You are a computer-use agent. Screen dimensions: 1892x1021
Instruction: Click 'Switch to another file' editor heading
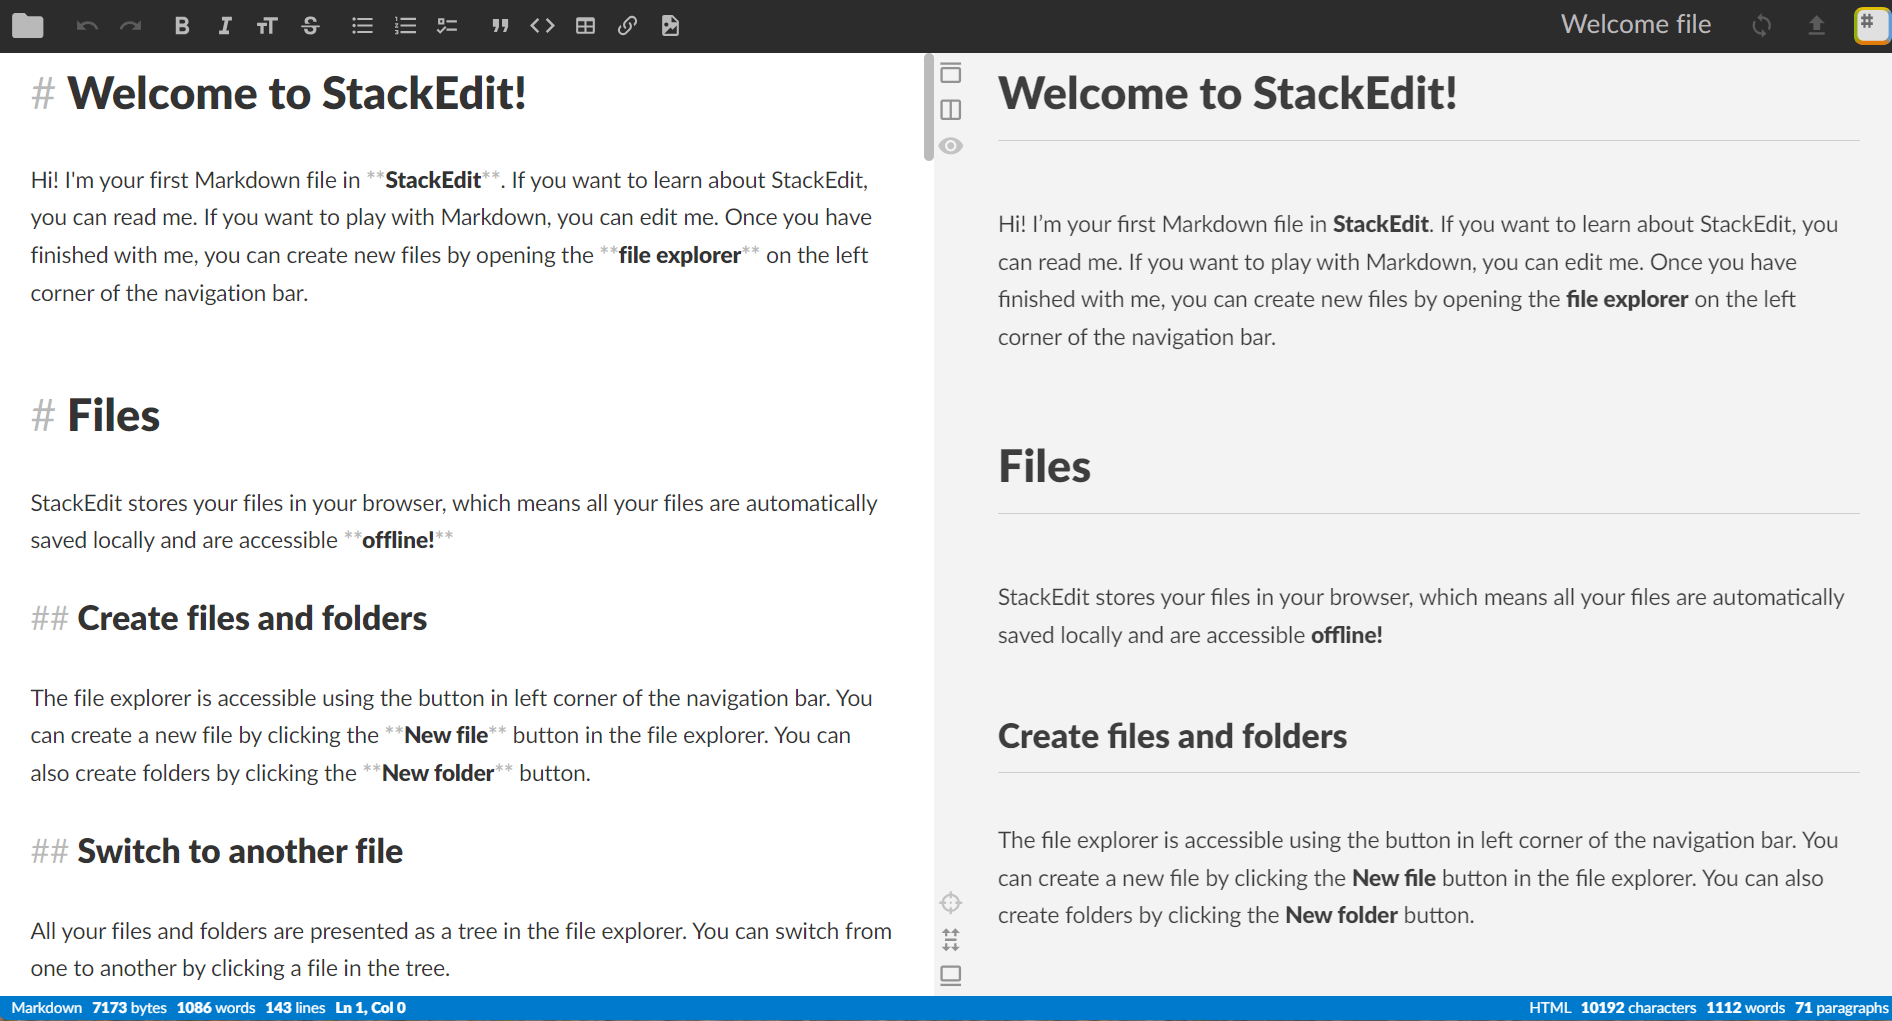click(x=240, y=851)
